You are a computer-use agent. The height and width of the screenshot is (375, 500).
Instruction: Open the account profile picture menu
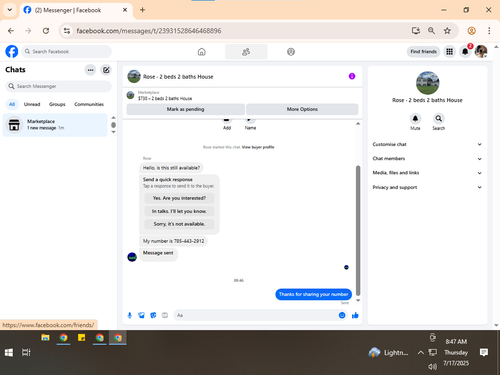point(481,52)
